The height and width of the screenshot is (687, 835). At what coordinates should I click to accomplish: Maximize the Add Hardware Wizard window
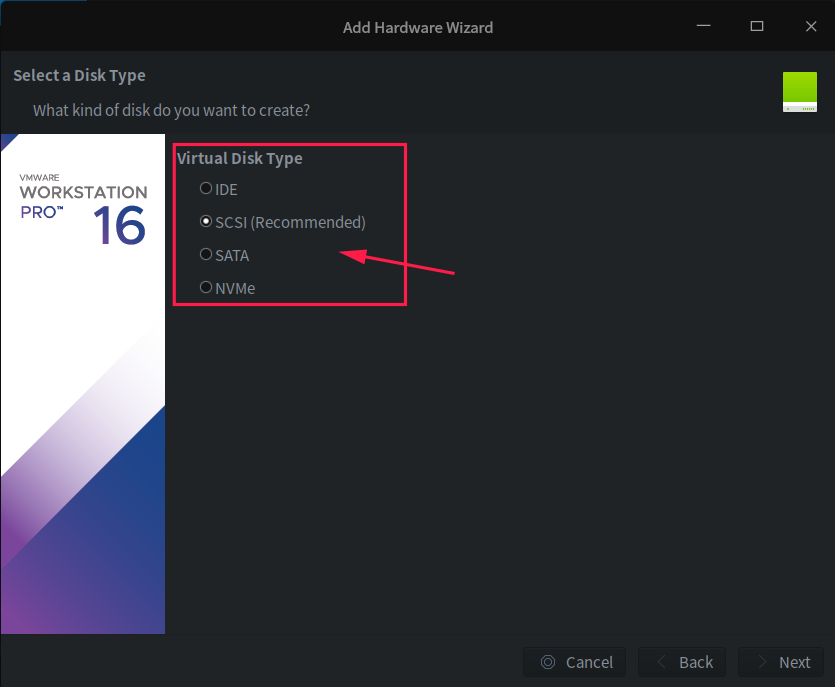coord(757,26)
